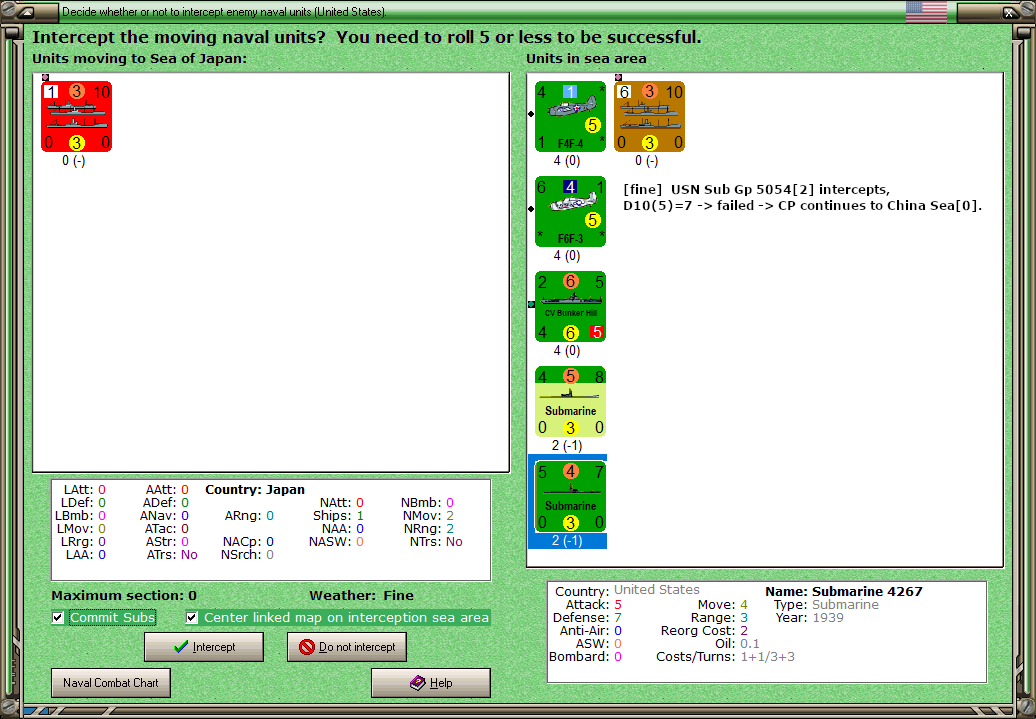
Task: Click the United States flag icon
Action: click(926, 11)
